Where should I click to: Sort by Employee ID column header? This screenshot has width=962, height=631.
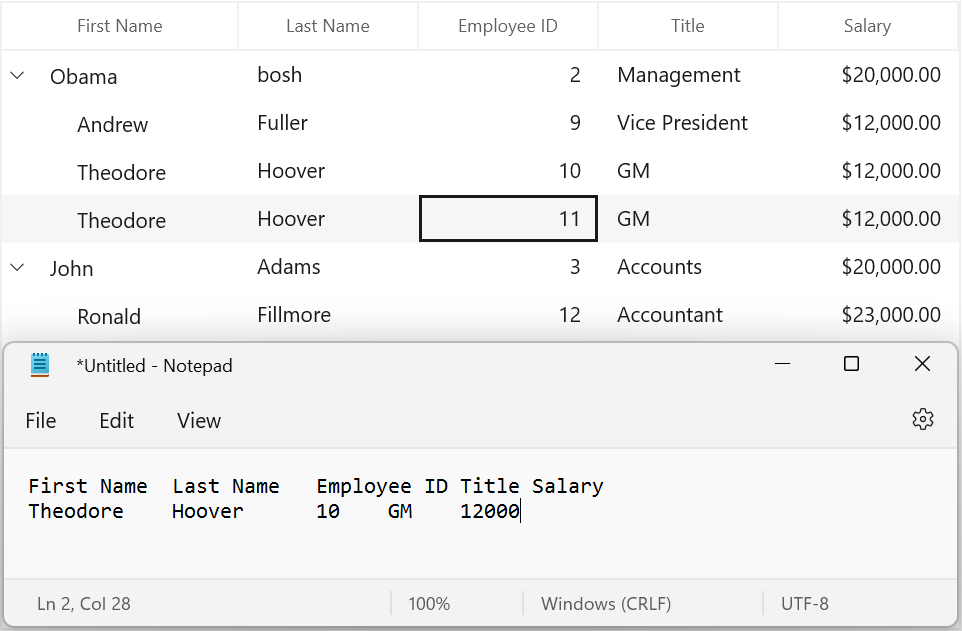coord(508,26)
